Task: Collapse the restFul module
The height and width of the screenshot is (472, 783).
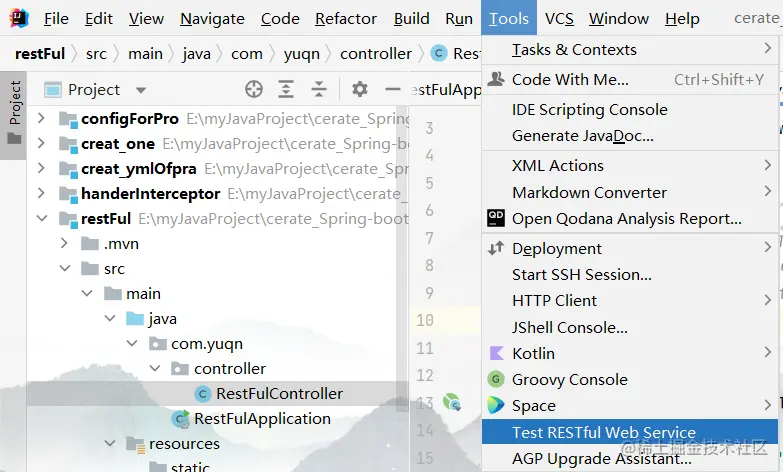Action: pyautogui.click(x=42, y=218)
